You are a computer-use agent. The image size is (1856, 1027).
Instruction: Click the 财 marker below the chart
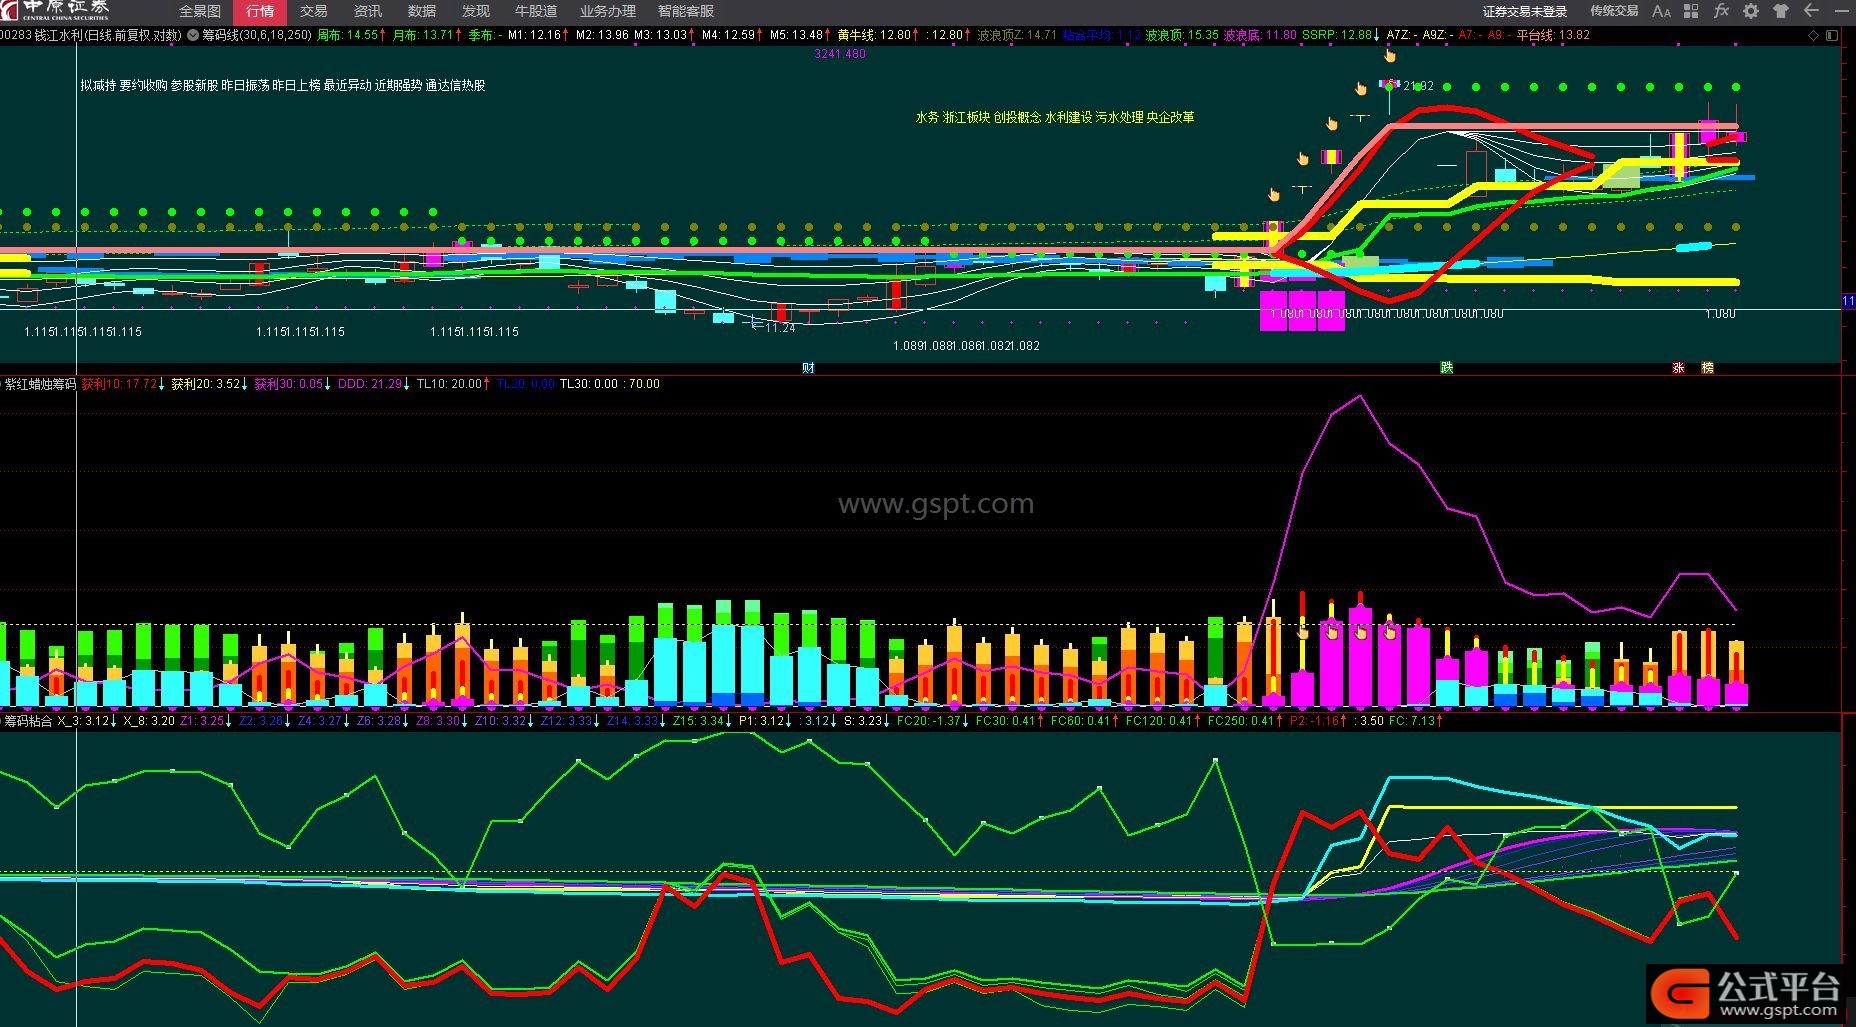point(808,368)
